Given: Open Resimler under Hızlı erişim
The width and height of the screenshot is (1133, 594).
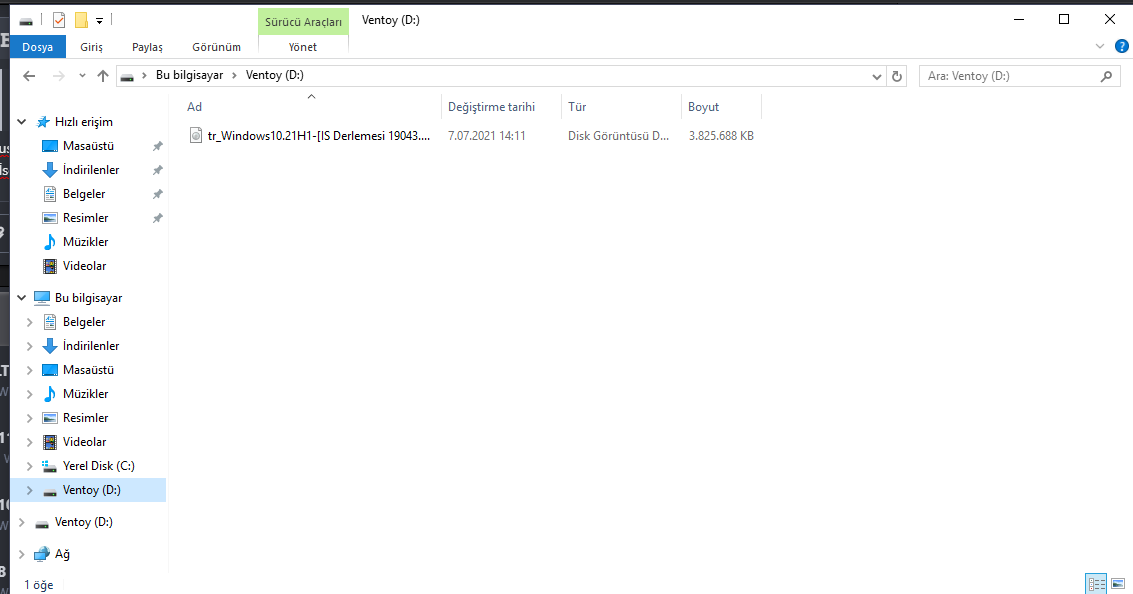Looking at the screenshot, I should click(x=85, y=218).
